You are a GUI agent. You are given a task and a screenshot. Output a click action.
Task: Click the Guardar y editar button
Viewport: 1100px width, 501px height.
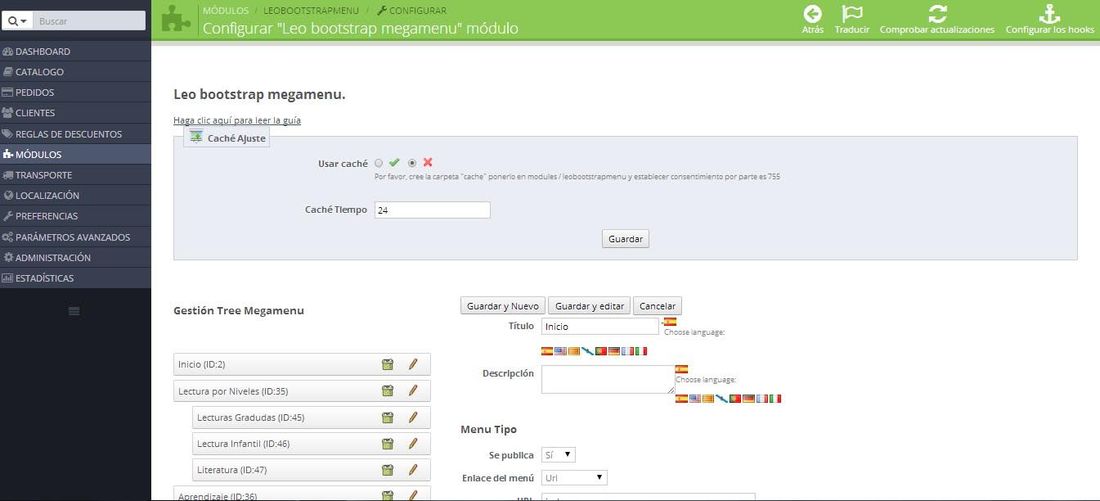coord(589,306)
